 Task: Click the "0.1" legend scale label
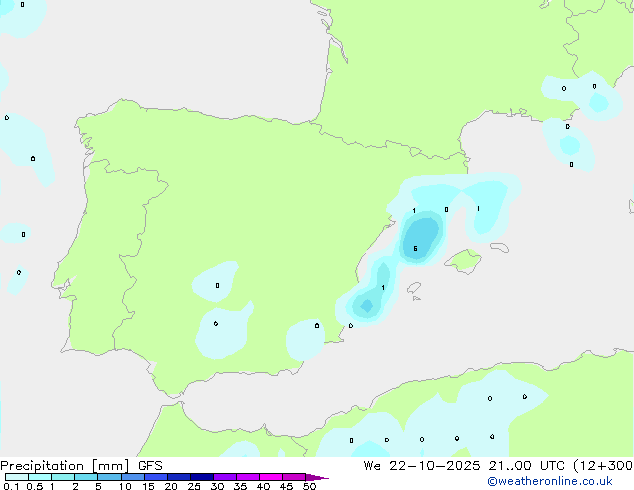pyautogui.click(x=11, y=486)
